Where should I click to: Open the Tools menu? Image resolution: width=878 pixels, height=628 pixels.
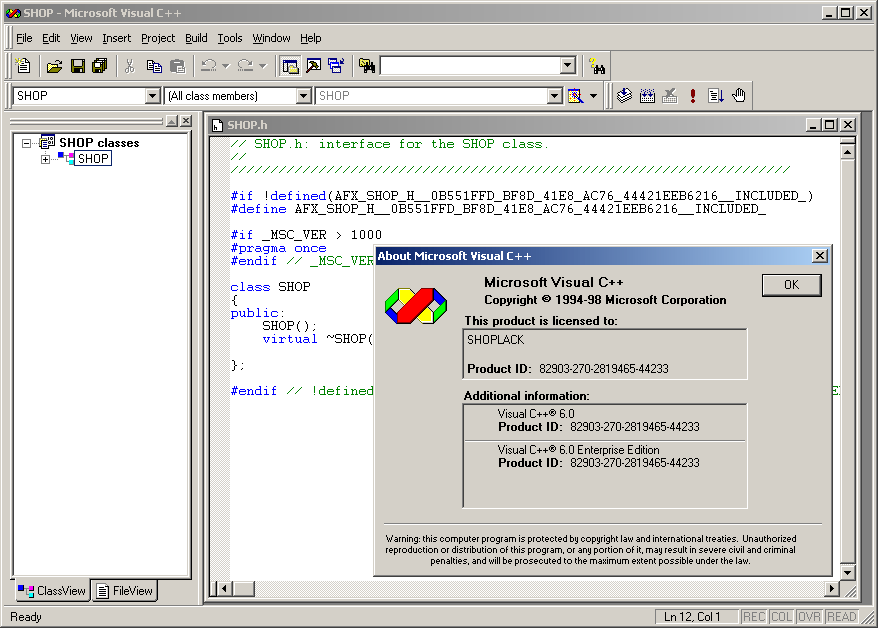coord(230,38)
